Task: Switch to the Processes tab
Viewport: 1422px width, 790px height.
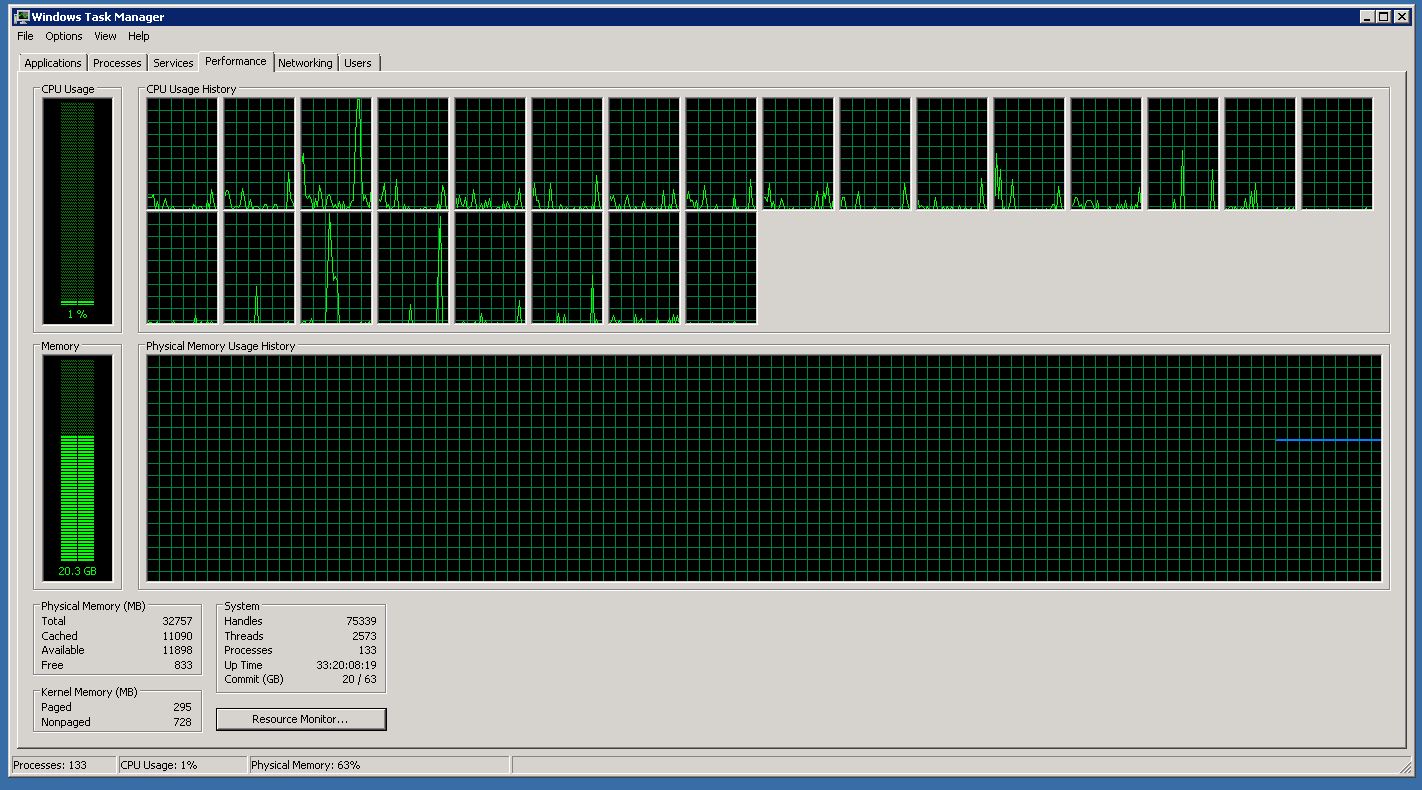Action: (x=117, y=63)
